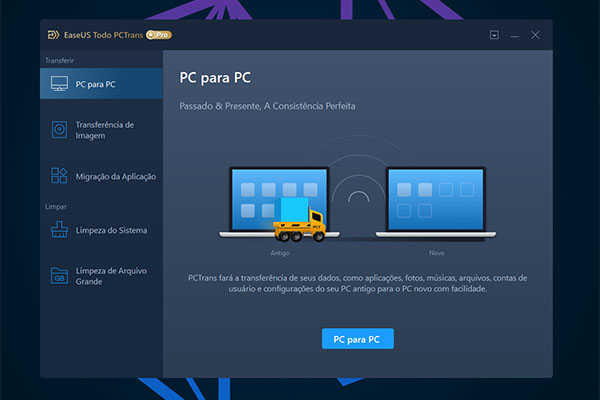
Task: Click the Antigo label under old laptop
Action: (x=280, y=253)
